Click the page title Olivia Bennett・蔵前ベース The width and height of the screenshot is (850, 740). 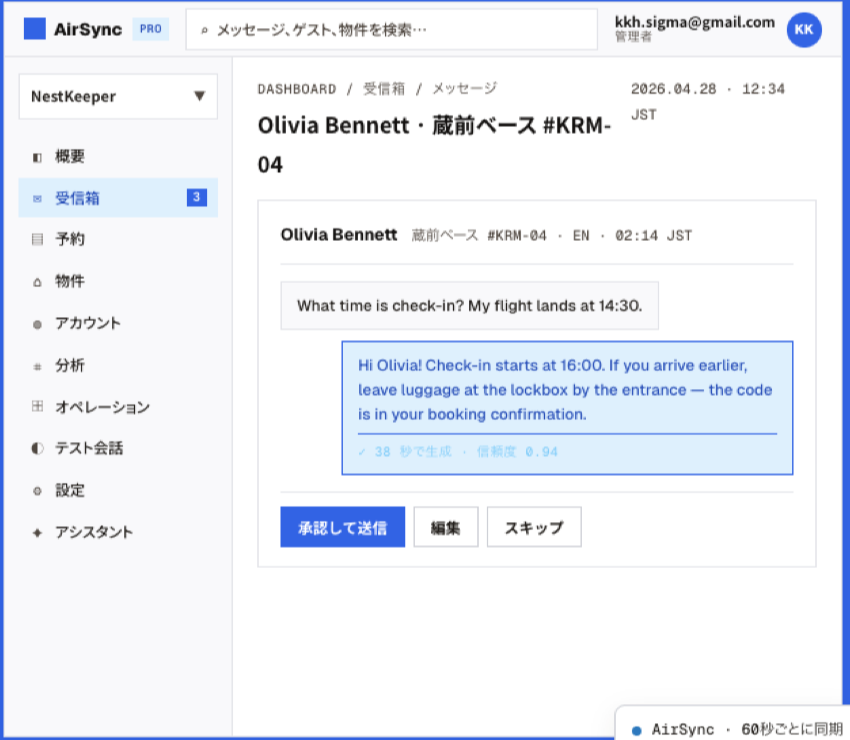[x=434, y=145]
